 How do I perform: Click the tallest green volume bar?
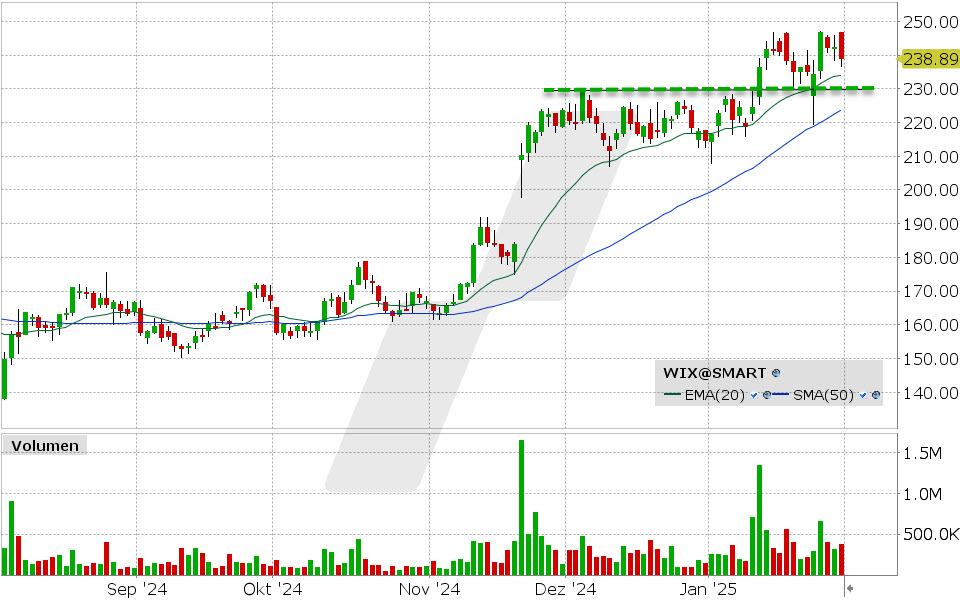(522, 508)
